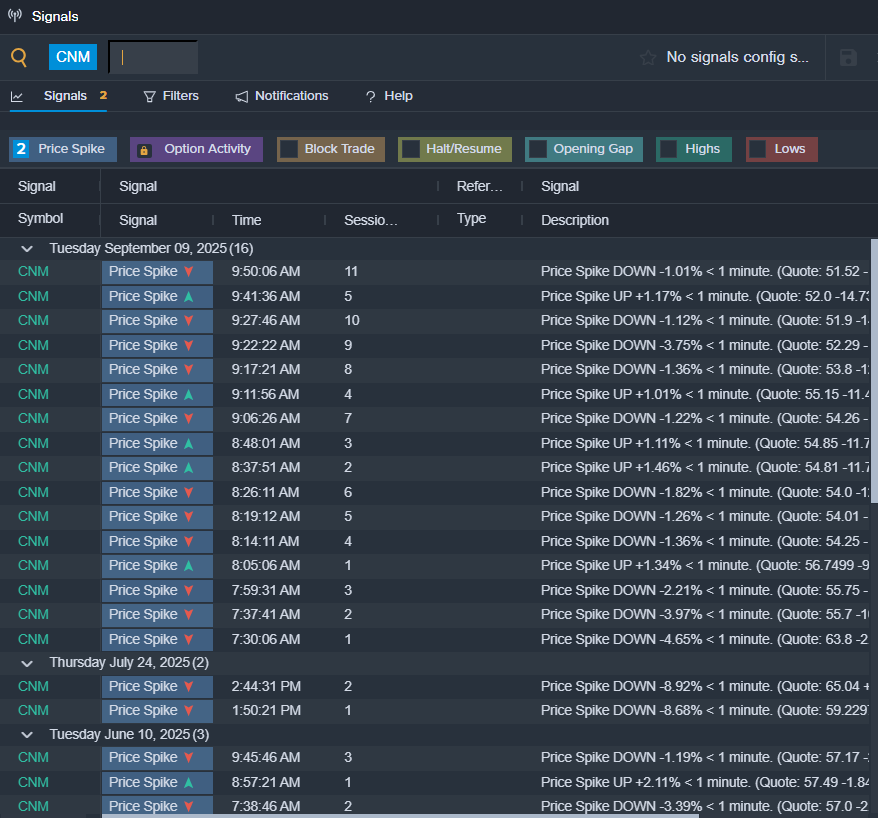This screenshot has width=878, height=818.
Task: Click down arrow in 9:50:06 AM row
Action: click(x=189, y=272)
